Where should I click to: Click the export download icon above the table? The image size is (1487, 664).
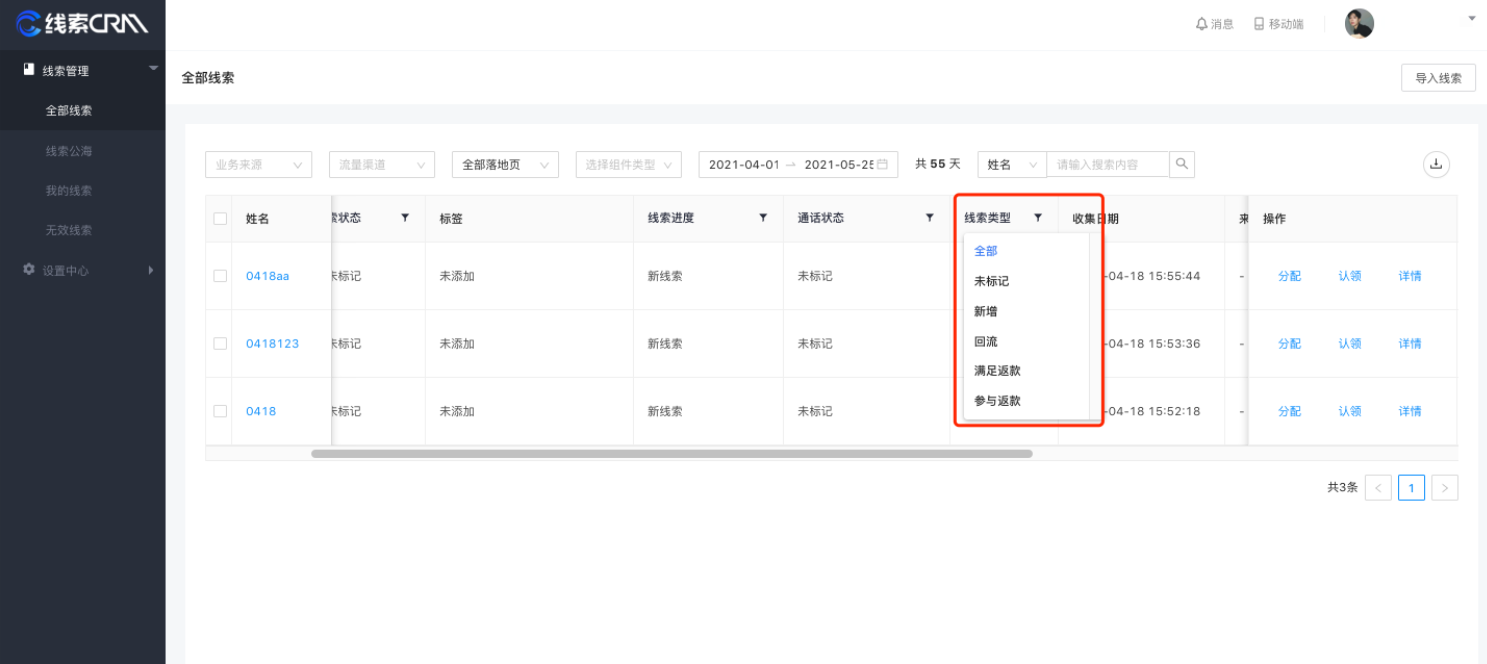coord(1436,164)
